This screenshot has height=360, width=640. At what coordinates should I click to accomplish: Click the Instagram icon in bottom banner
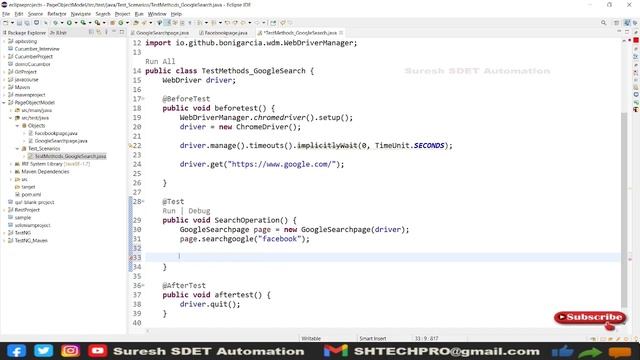tap(71, 351)
